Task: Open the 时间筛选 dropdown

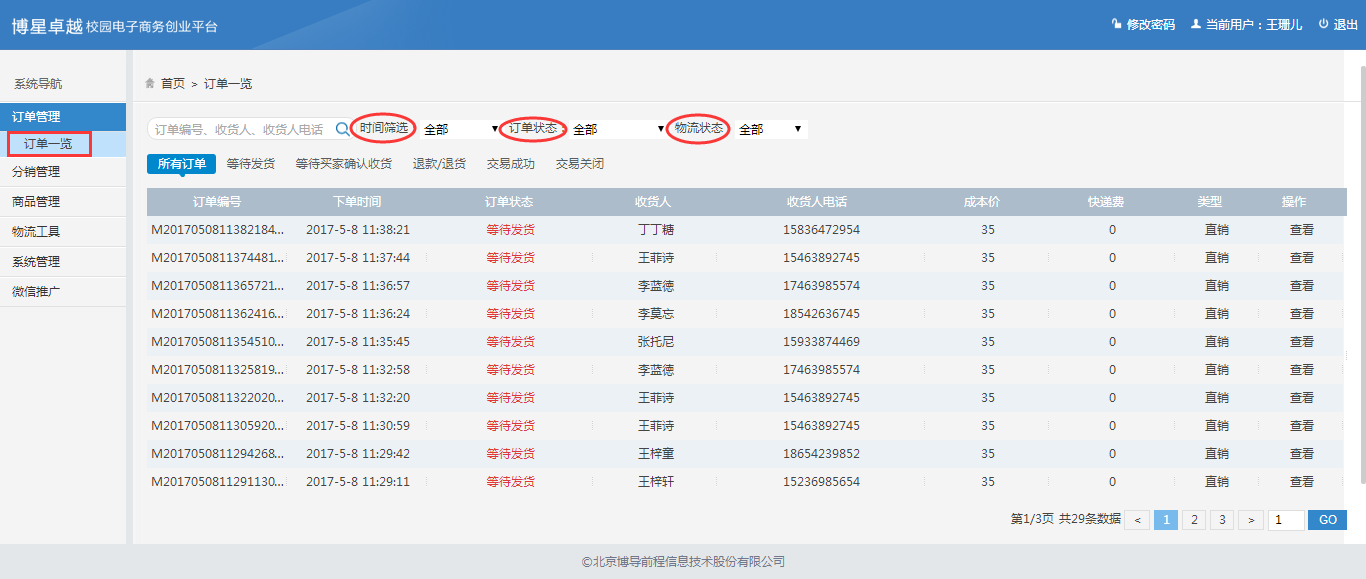Action: pyautogui.click(x=460, y=129)
